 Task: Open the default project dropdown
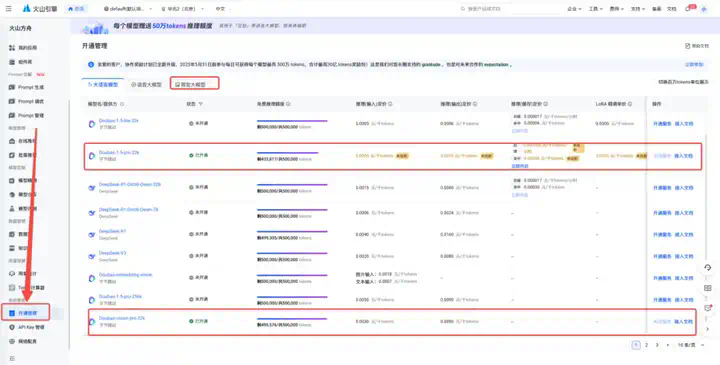pos(128,9)
